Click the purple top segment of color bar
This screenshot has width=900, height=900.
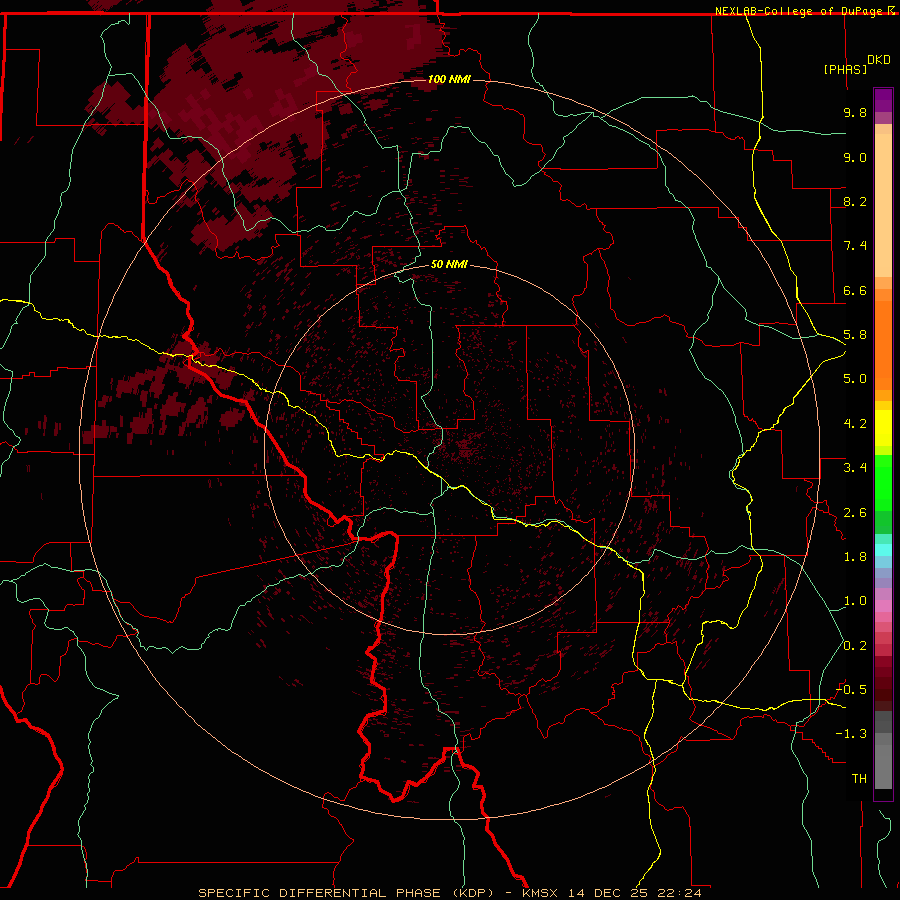(883, 100)
